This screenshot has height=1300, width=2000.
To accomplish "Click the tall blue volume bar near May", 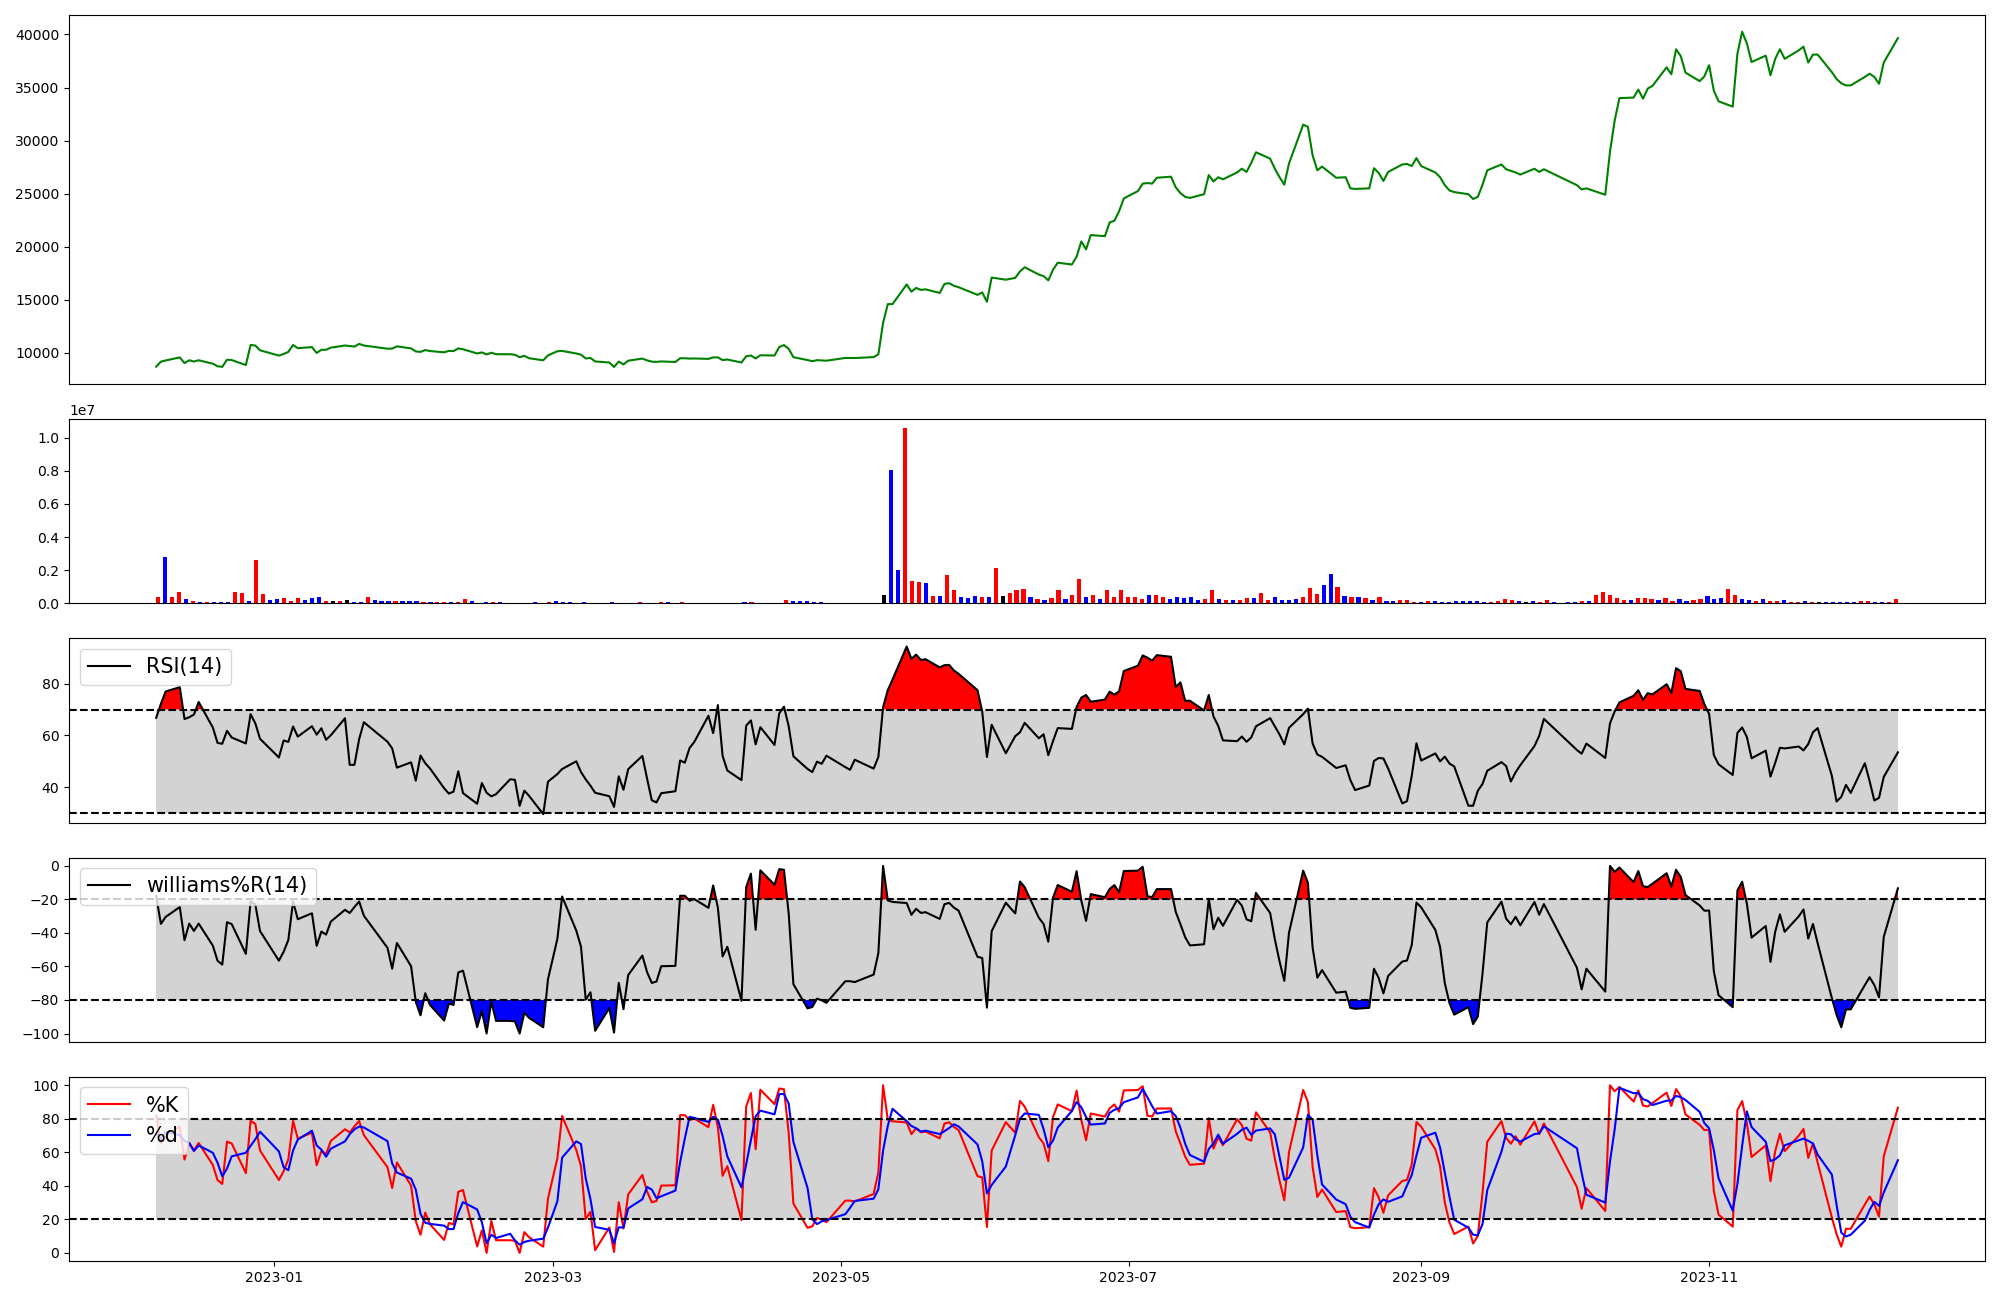I will point(891,536).
